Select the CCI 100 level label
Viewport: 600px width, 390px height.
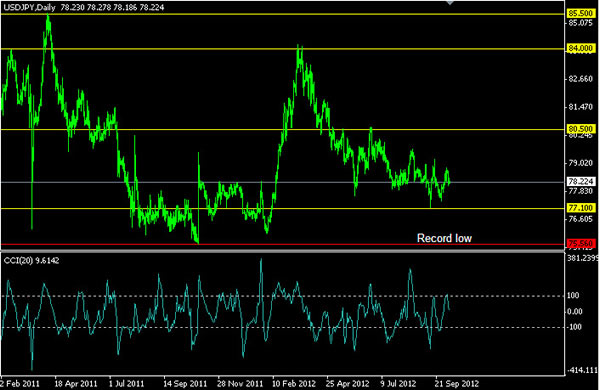[x=573, y=295]
